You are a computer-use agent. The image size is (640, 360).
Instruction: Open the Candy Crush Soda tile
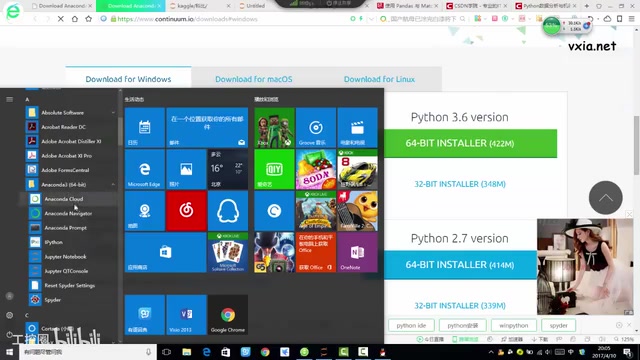tap(316, 169)
